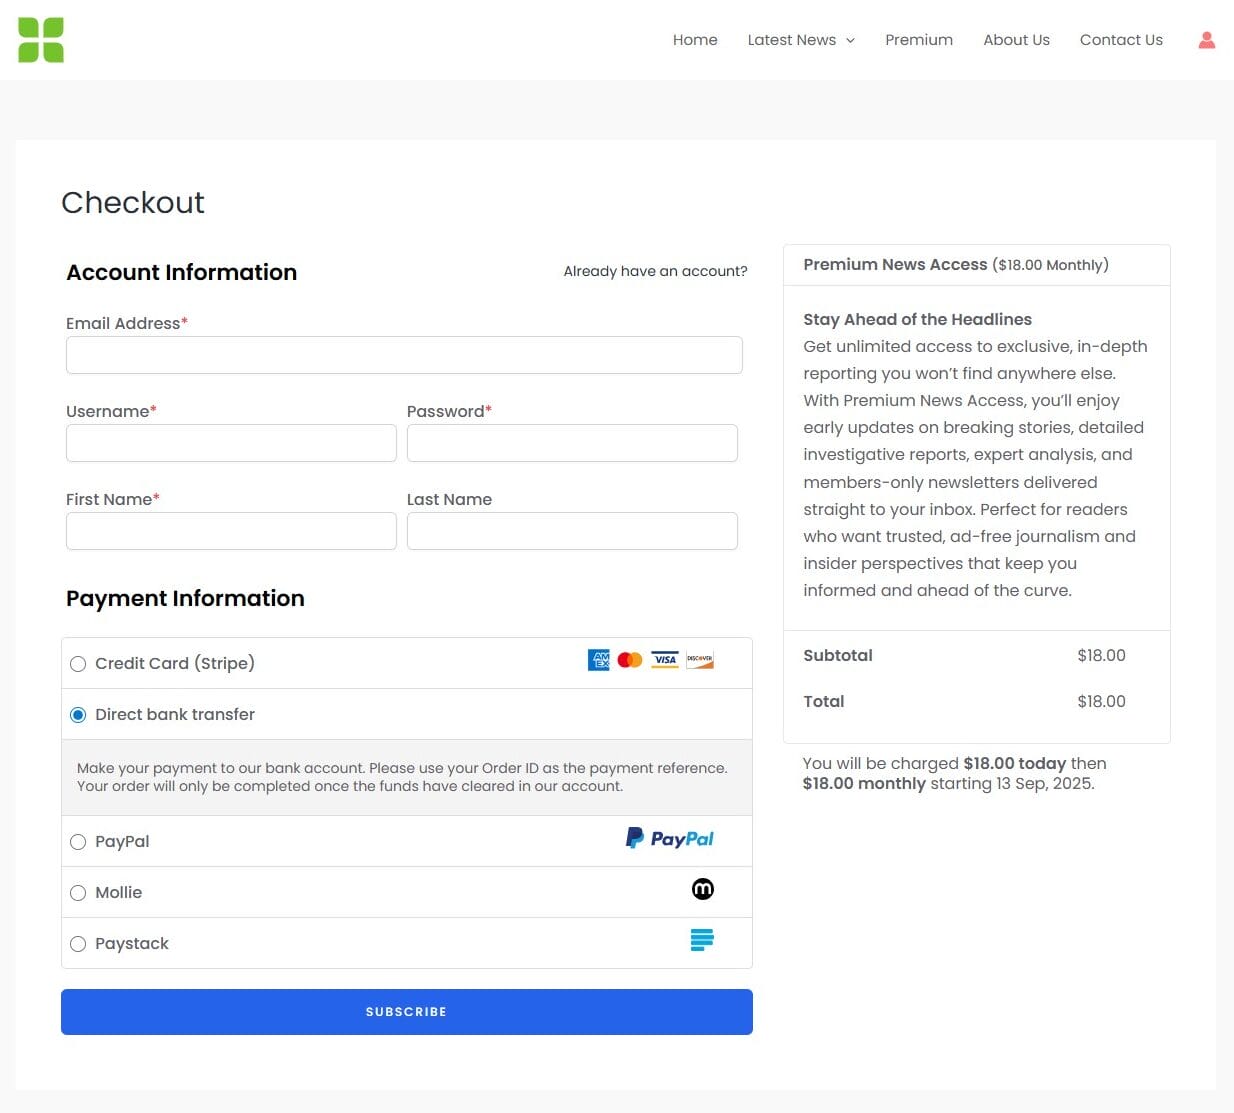Image resolution: width=1234 pixels, height=1113 pixels.
Task: Click the 'Already have an account?' link
Action: [655, 271]
